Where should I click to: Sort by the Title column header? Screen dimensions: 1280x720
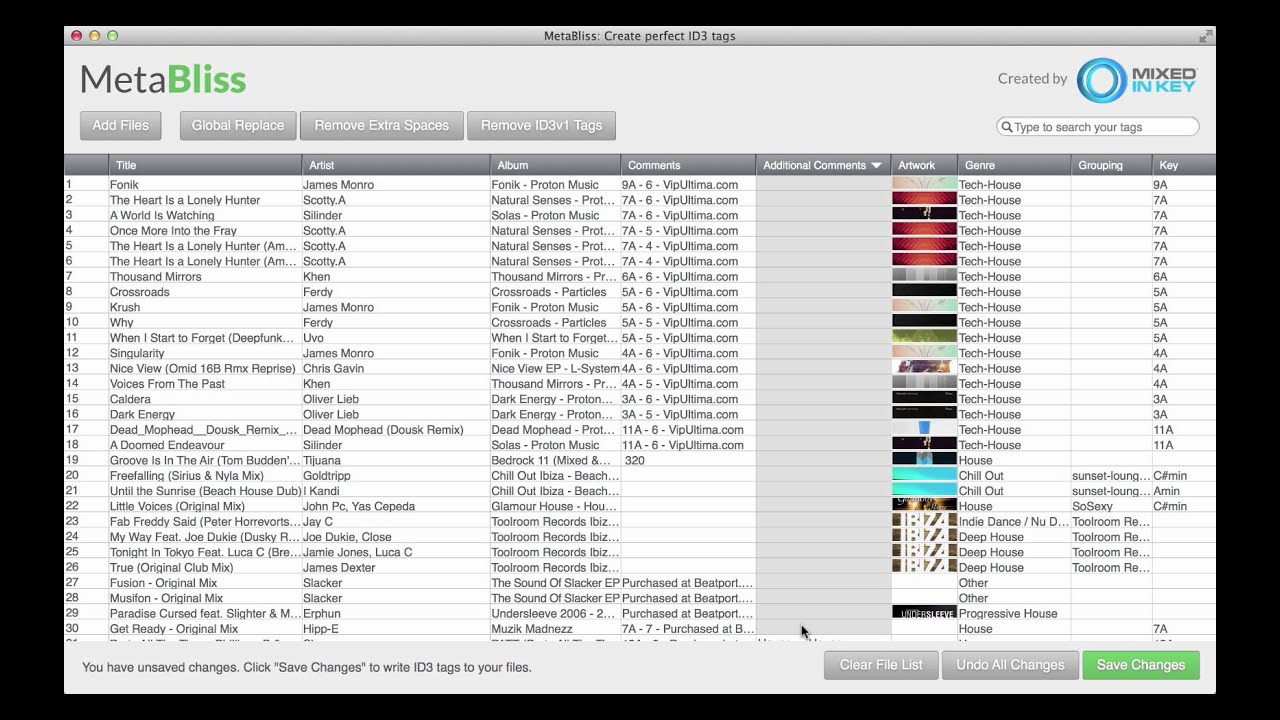tap(205, 165)
